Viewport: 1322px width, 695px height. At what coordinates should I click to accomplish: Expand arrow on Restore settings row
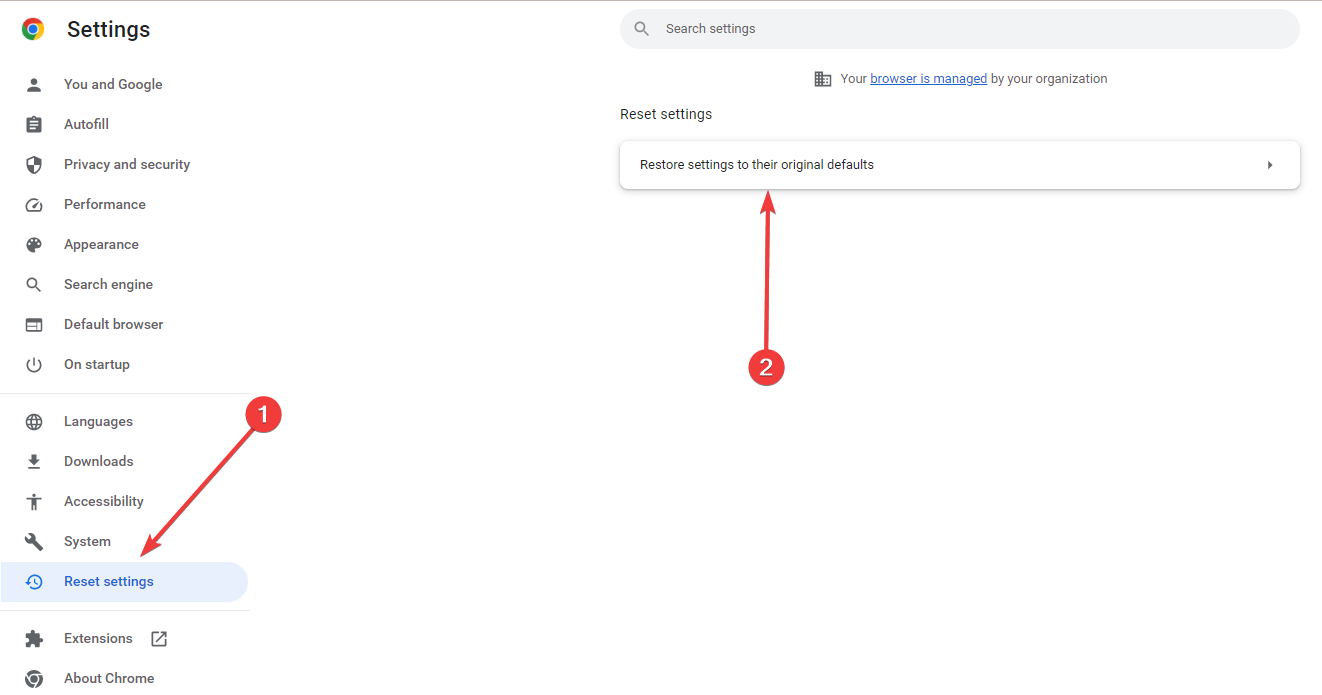pos(1270,165)
